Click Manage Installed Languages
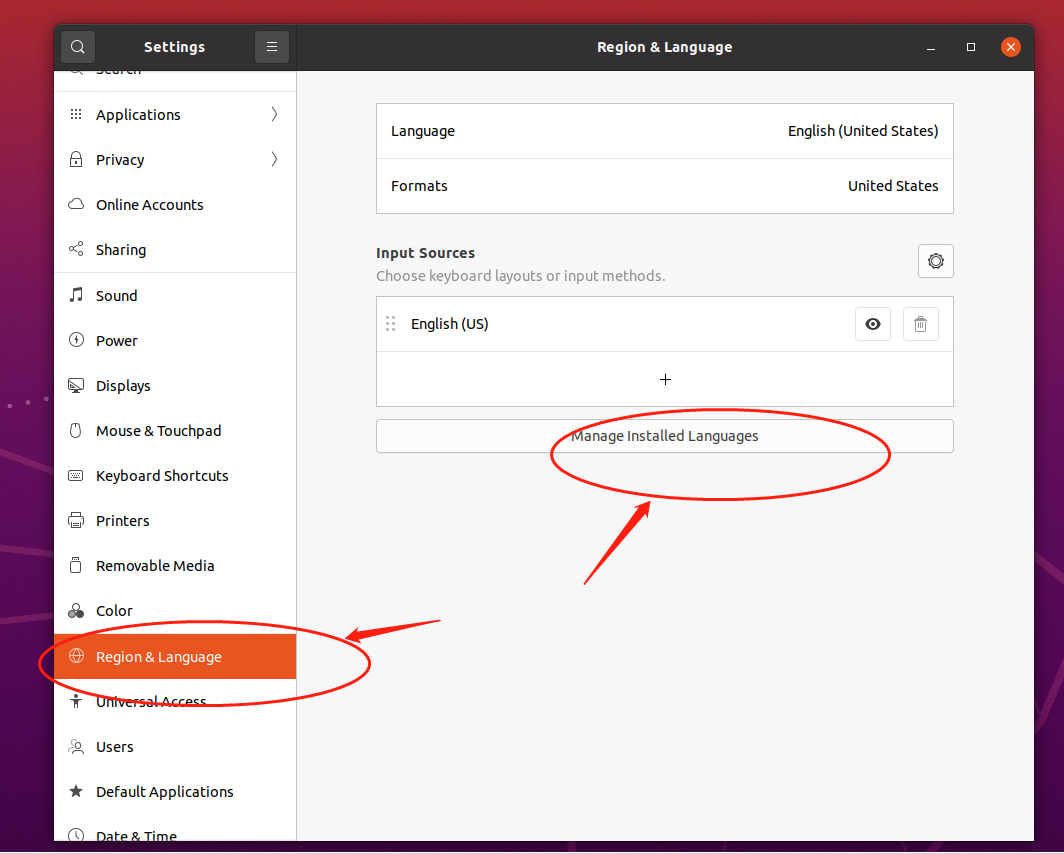The height and width of the screenshot is (854, 1064). point(664,436)
